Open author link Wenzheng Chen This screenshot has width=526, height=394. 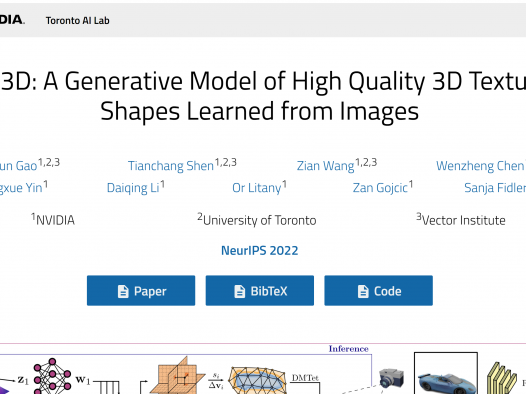(480, 166)
